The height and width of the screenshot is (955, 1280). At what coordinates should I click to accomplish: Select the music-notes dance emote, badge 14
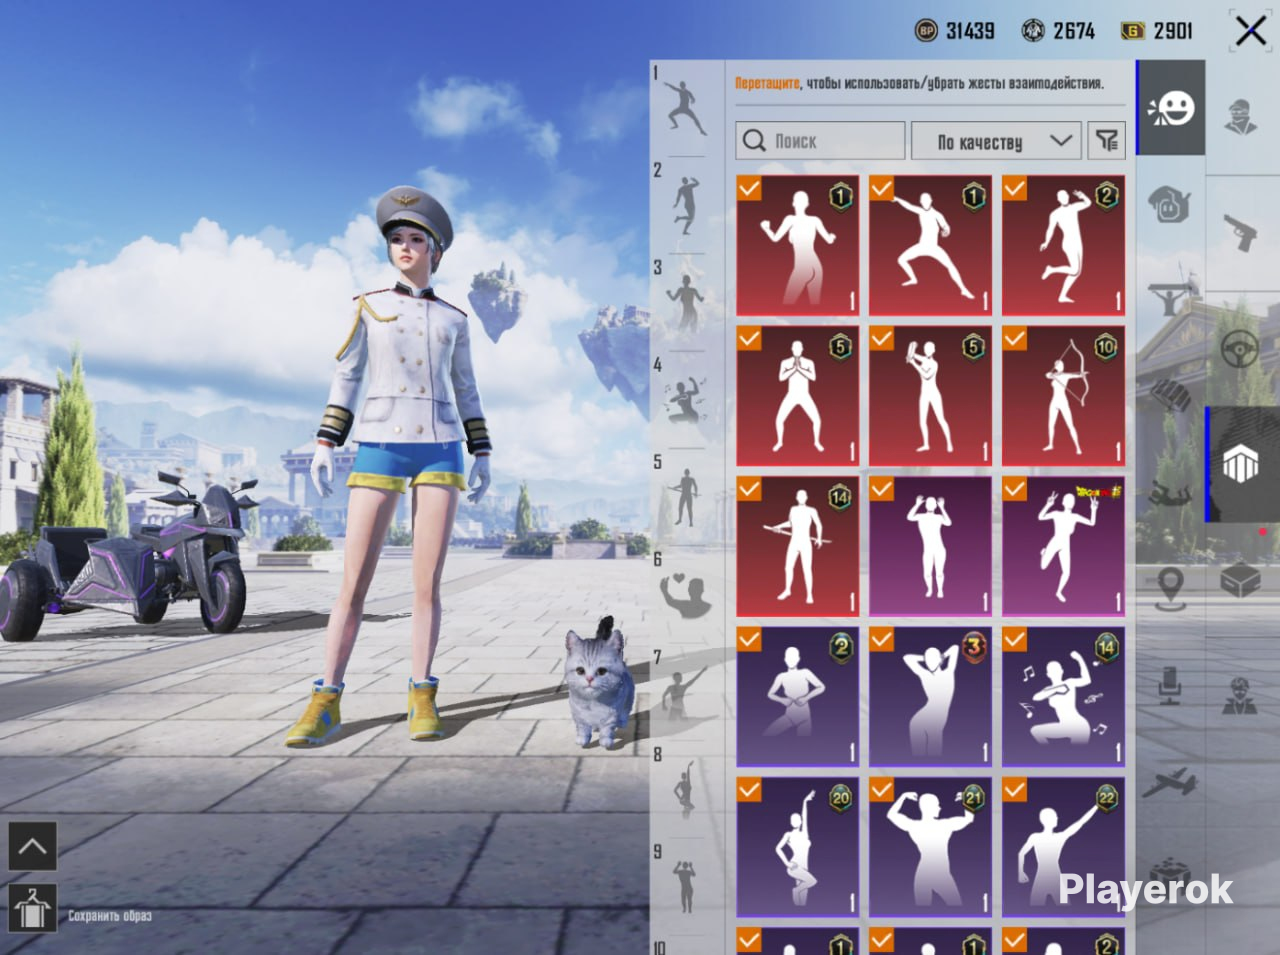[x=1063, y=697]
